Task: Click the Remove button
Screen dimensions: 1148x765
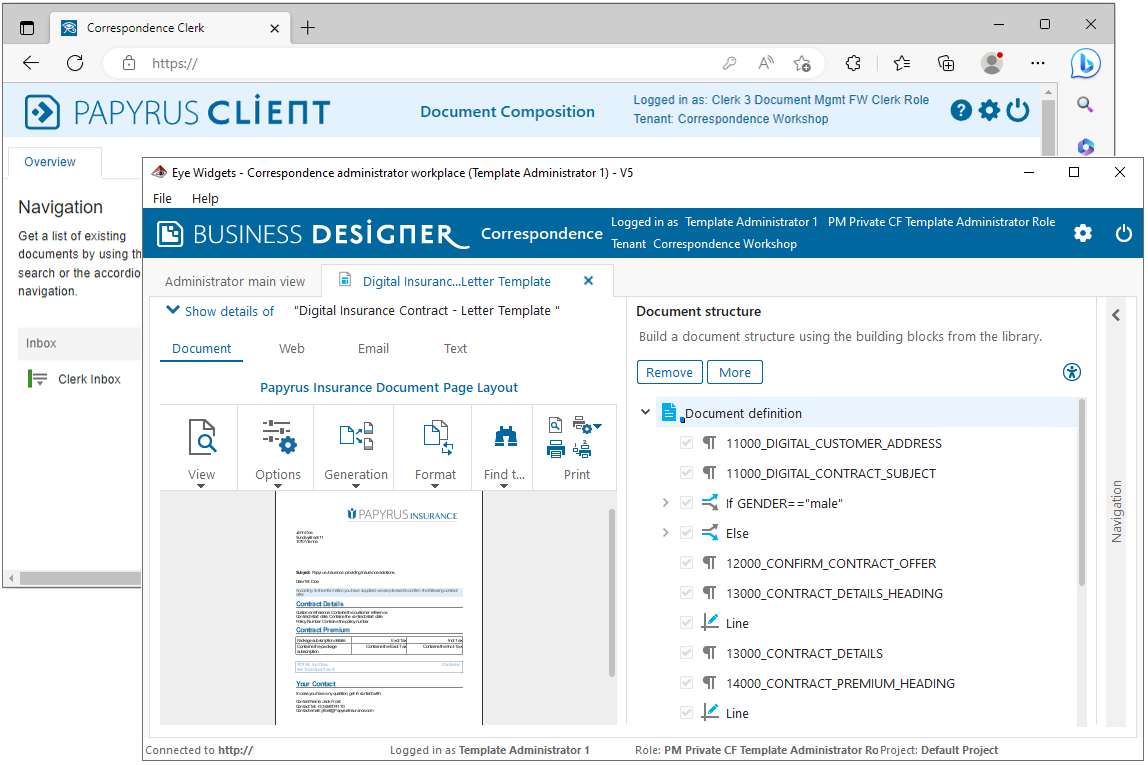Action: 669,372
